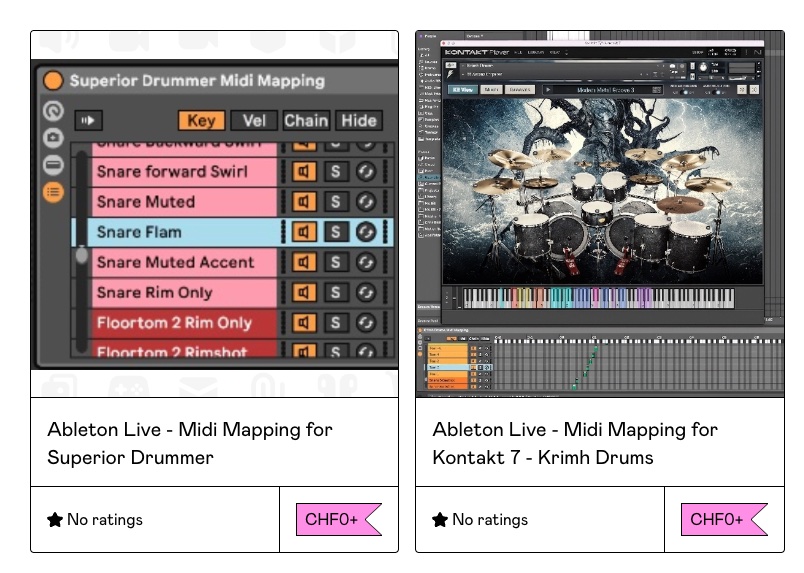Click 'No ratings' on Superior Drummer card

pos(105,520)
